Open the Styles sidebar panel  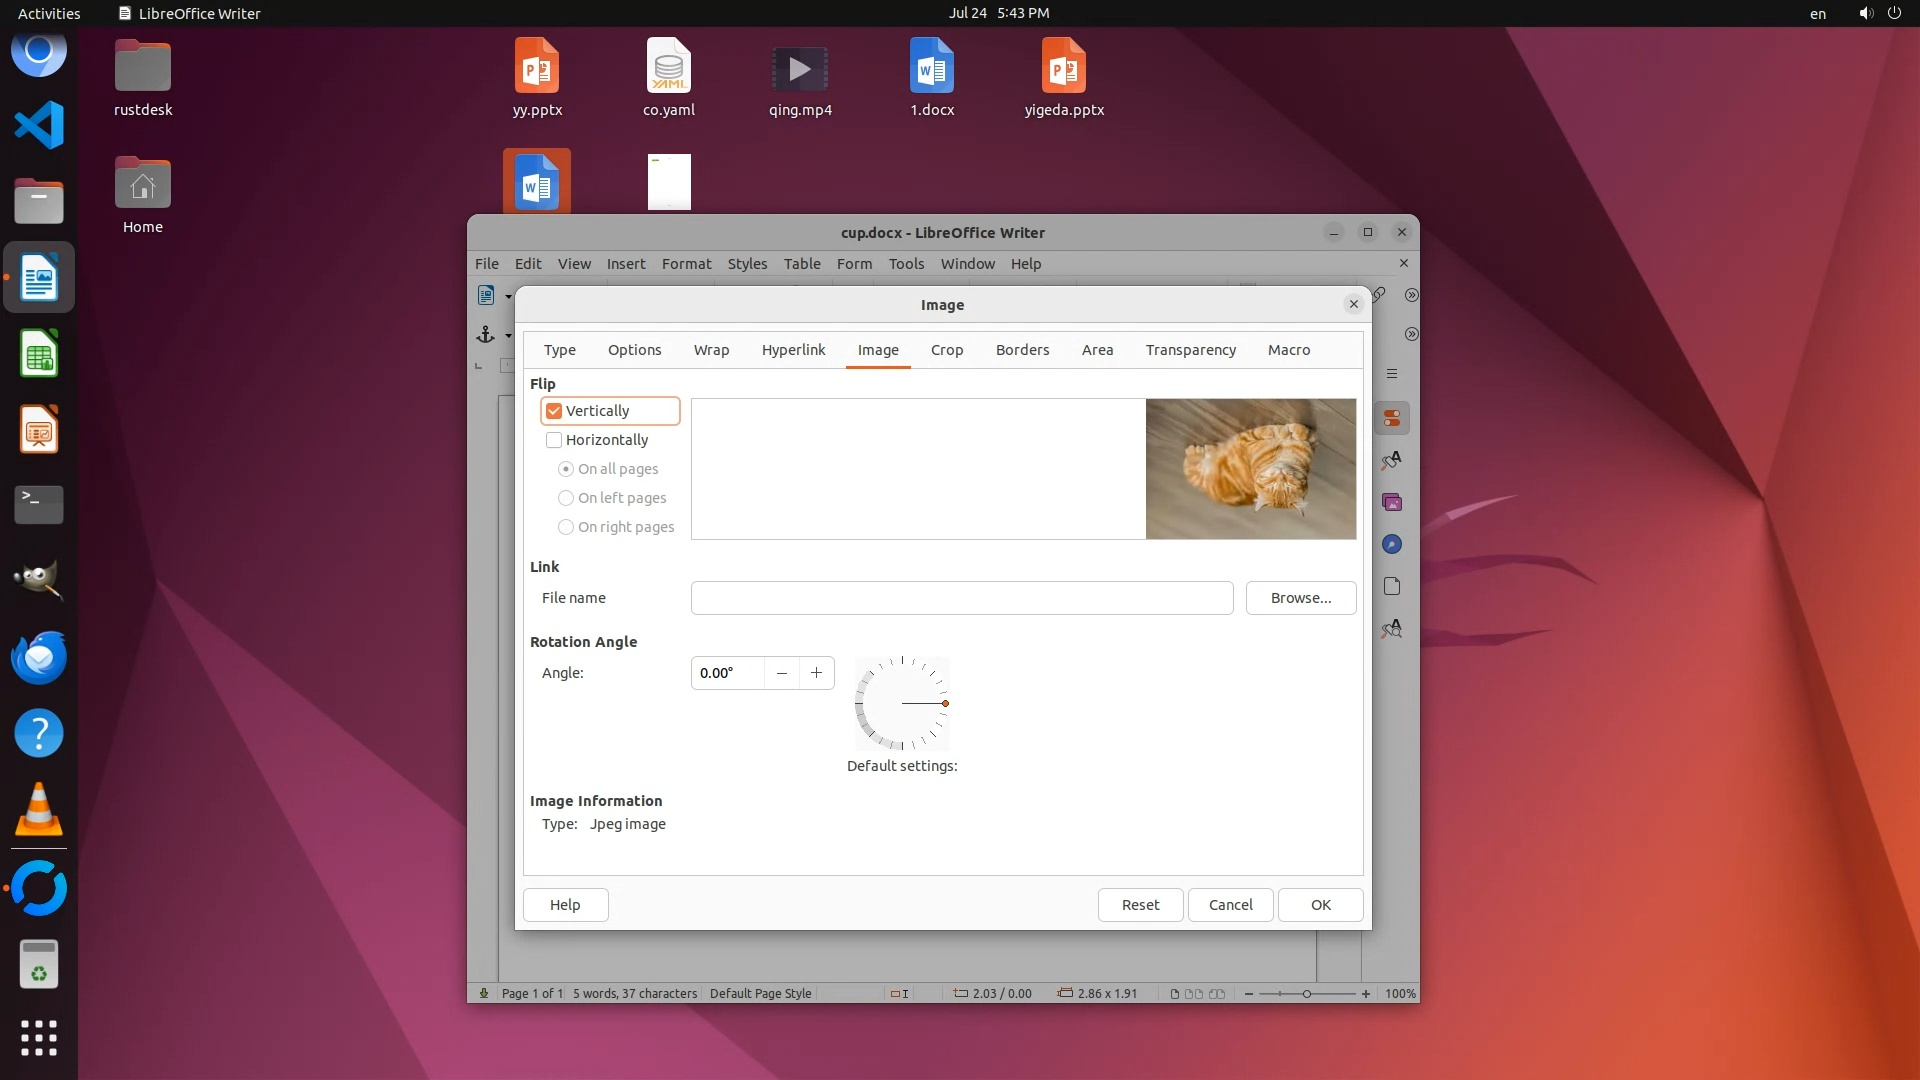1391,460
